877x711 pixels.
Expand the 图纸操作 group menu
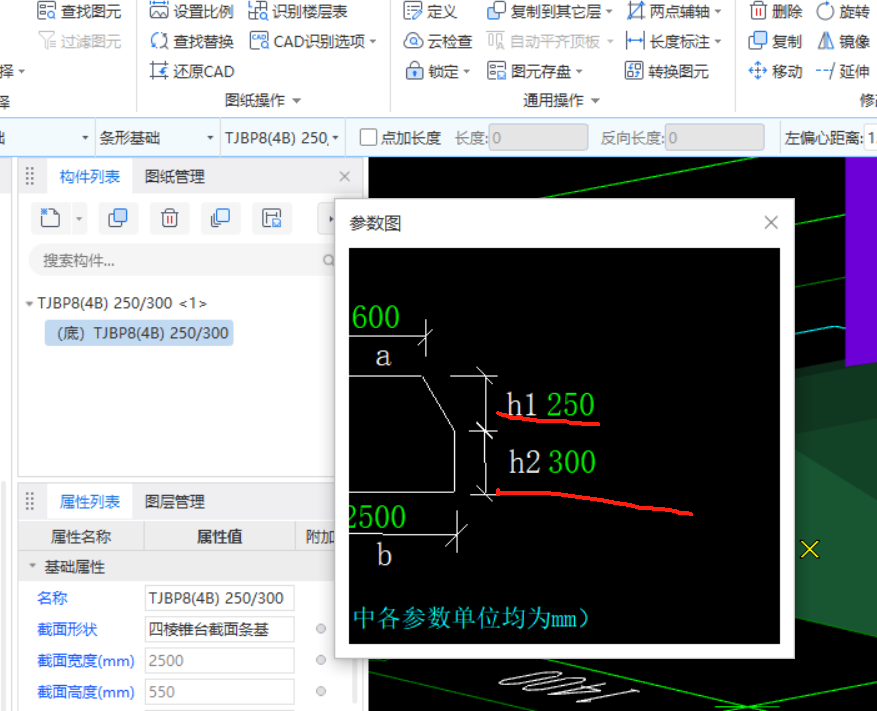[x=296, y=101]
